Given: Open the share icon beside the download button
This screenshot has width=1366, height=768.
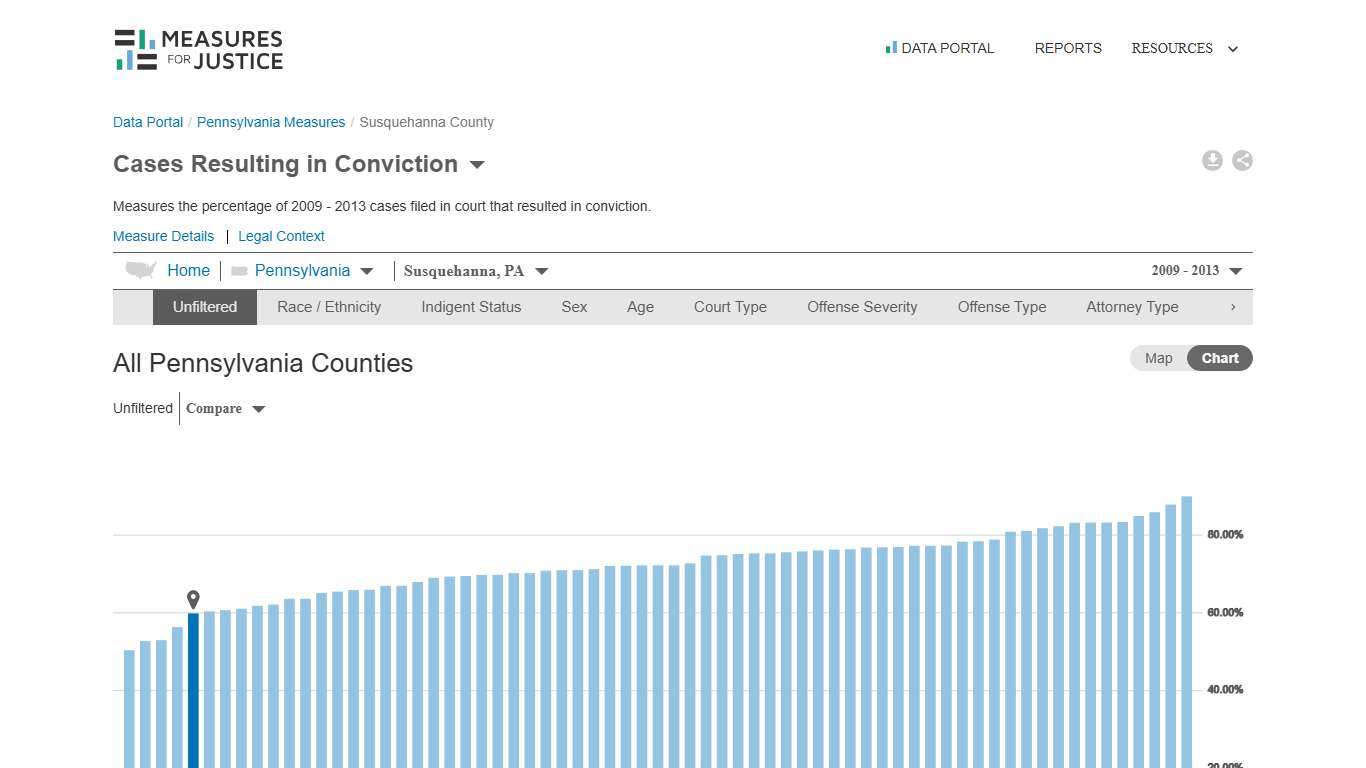Looking at the screenshot, I should [x=1242, y=160].
